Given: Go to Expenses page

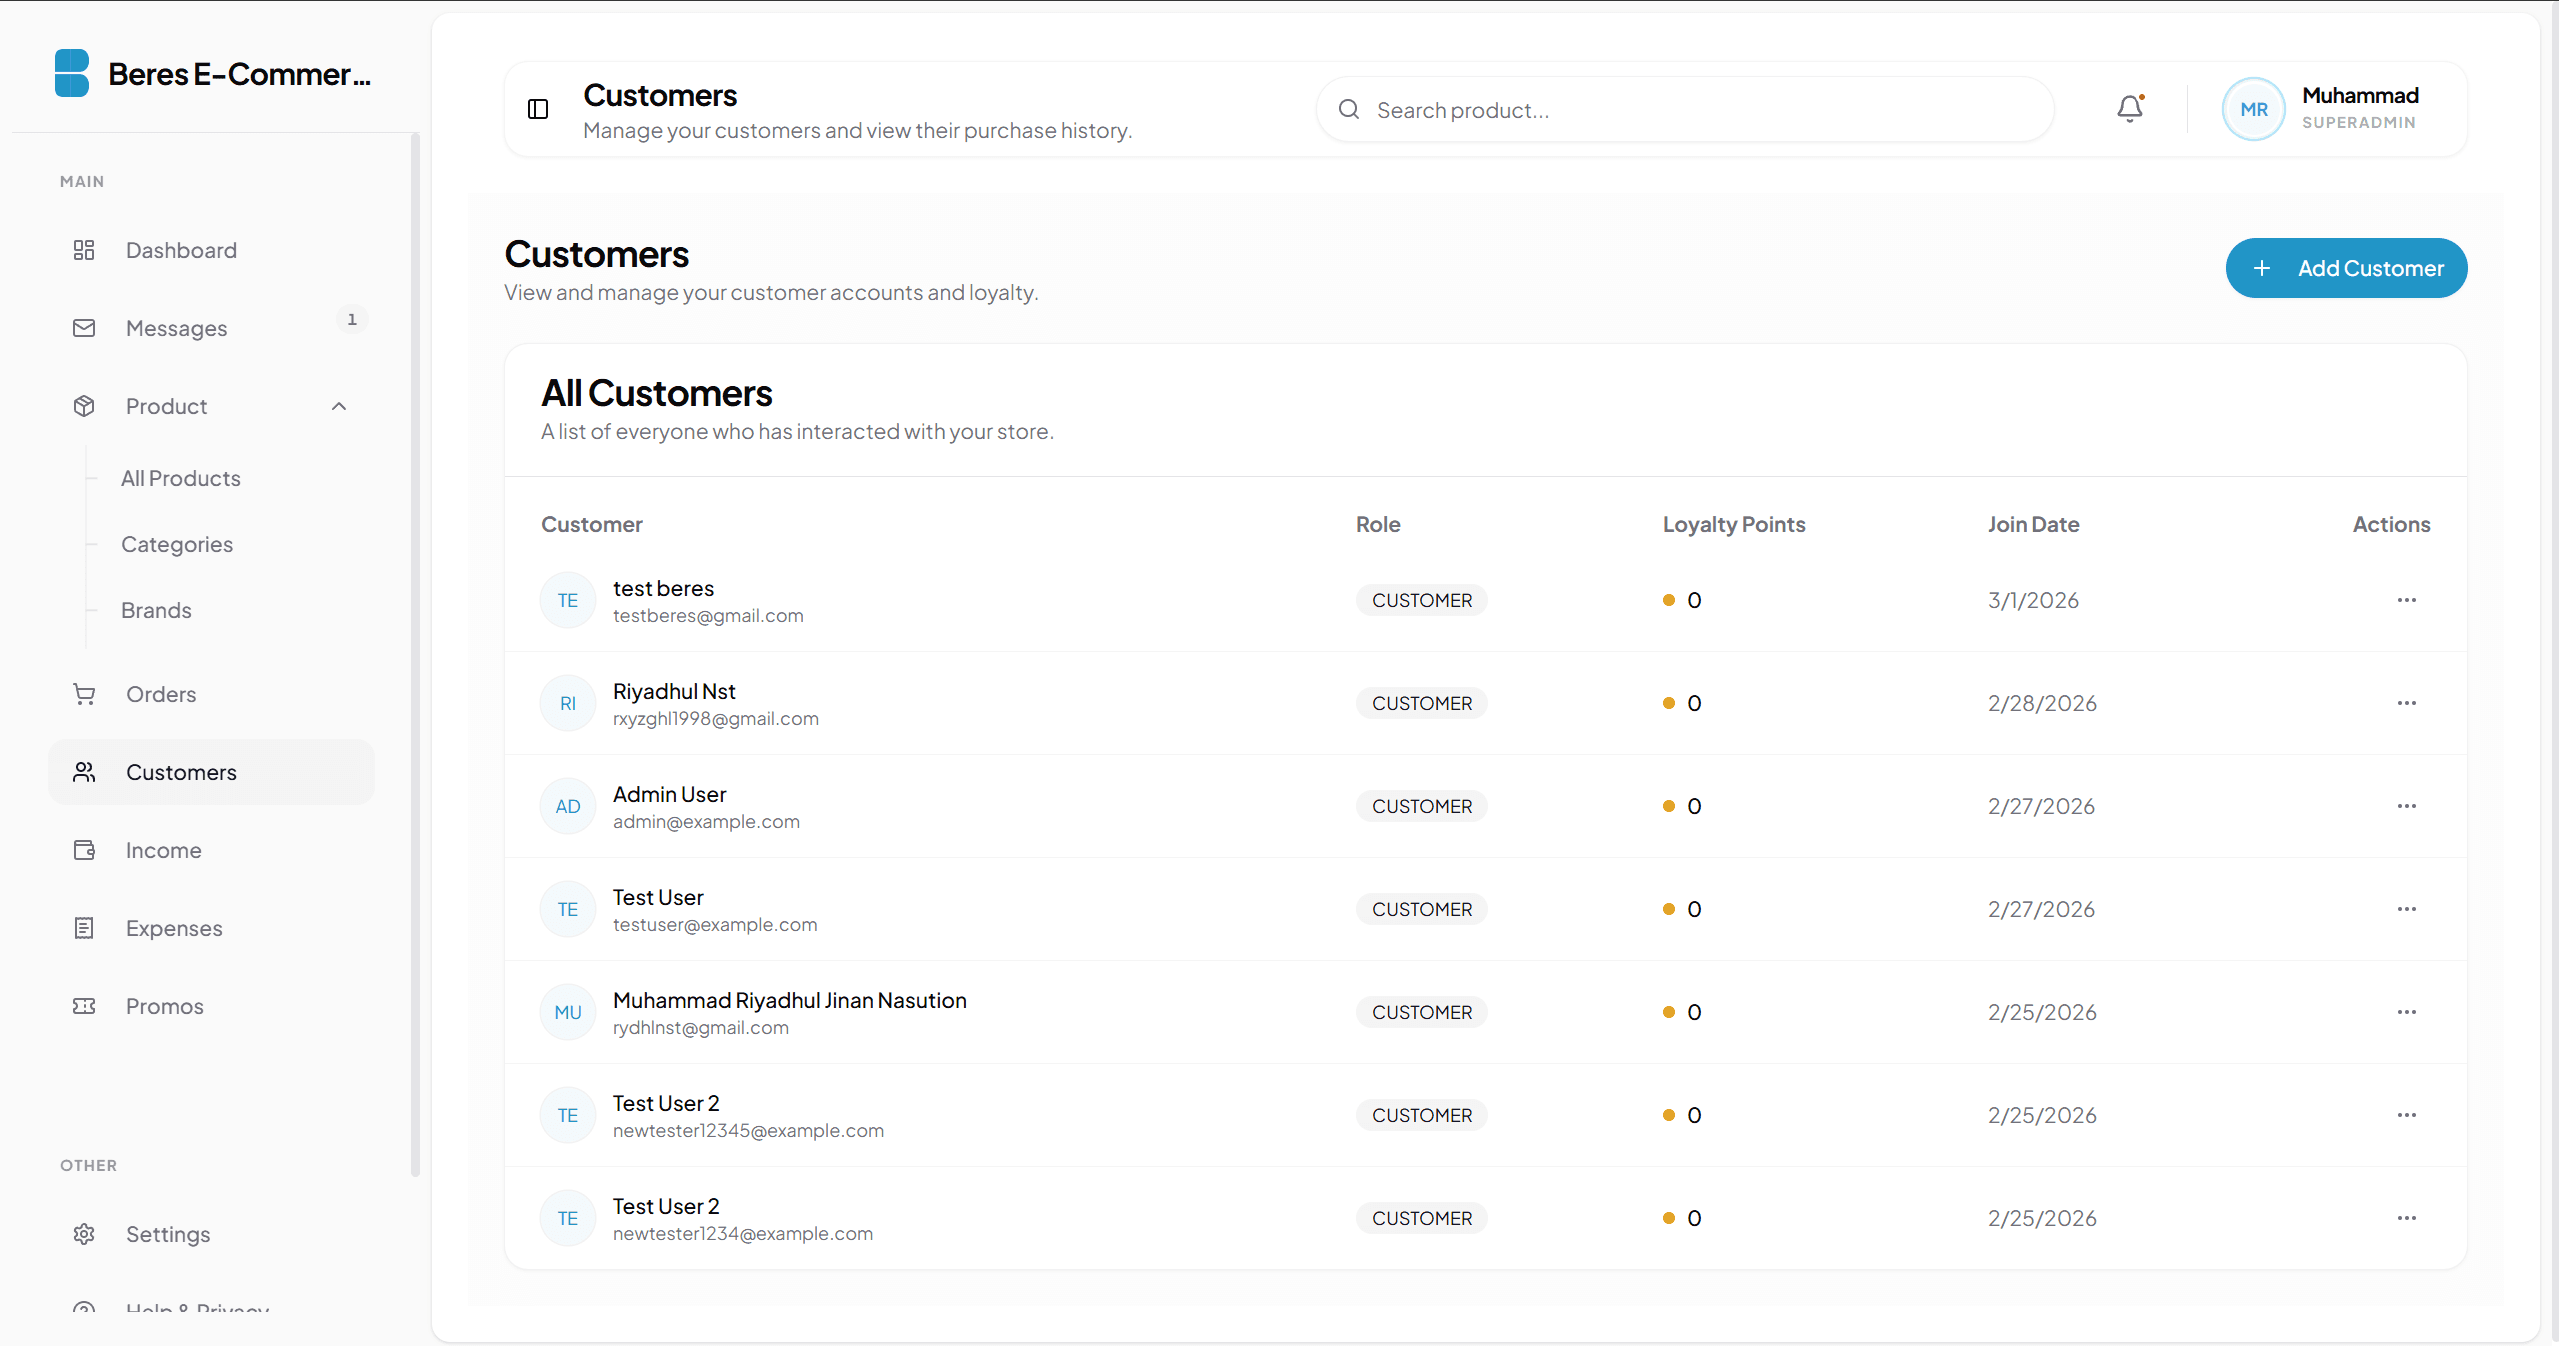Looking at the screenshot, I should click(211, 928).
